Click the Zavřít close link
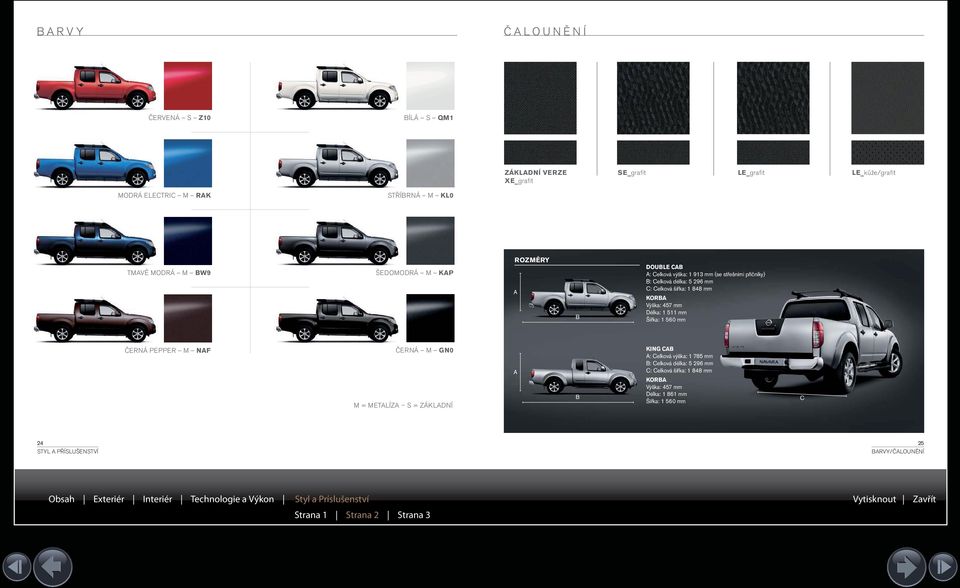The width and height of the screenshot is (960, 588). coord(924,499)
